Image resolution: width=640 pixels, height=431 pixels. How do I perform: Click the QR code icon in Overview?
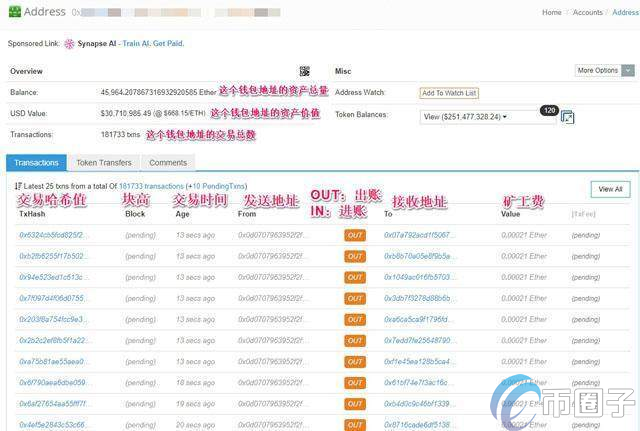(x=305, y=71)
